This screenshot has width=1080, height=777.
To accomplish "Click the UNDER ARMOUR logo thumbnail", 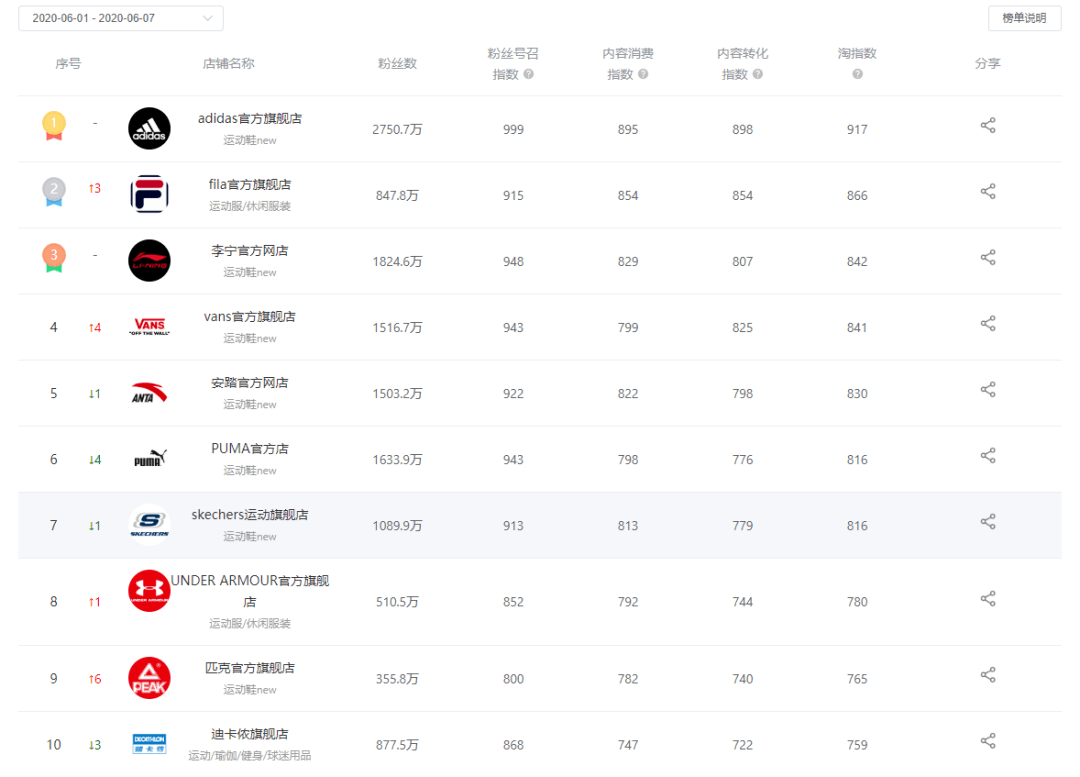I will 149,591.
